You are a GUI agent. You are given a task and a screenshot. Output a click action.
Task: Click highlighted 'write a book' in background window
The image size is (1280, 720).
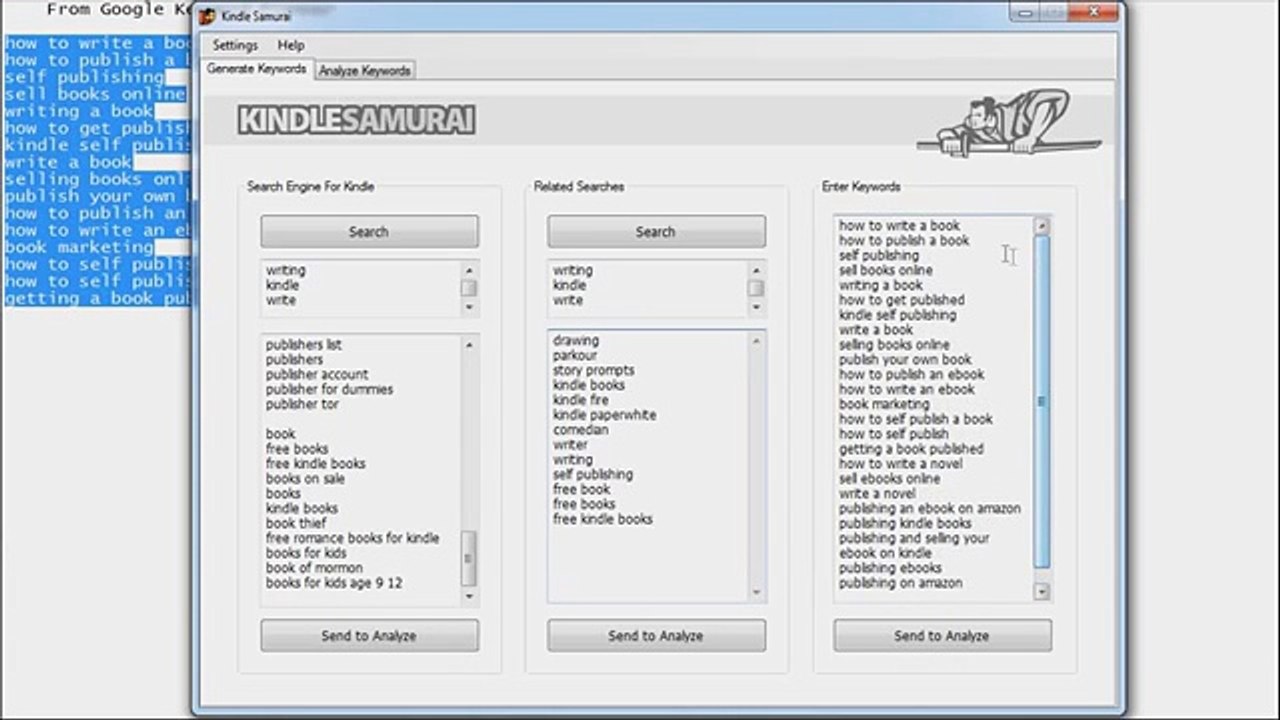point(68,162)
